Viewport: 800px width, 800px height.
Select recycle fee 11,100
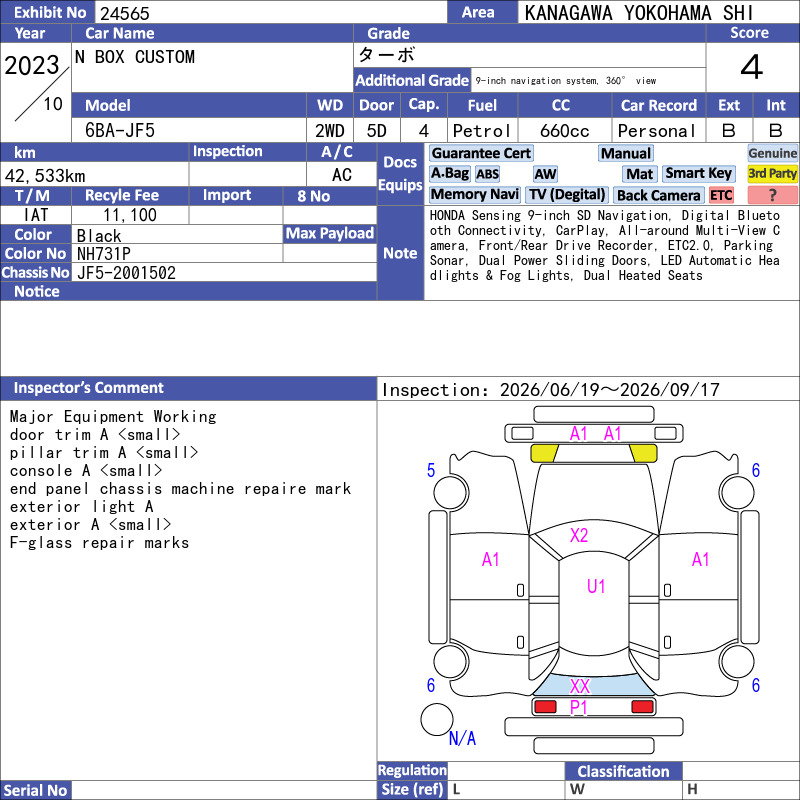[130, 215]
